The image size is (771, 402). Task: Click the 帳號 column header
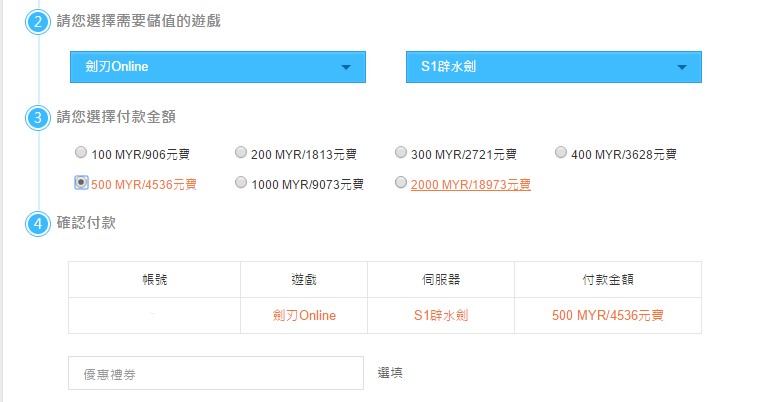click(x=154, y=280)
